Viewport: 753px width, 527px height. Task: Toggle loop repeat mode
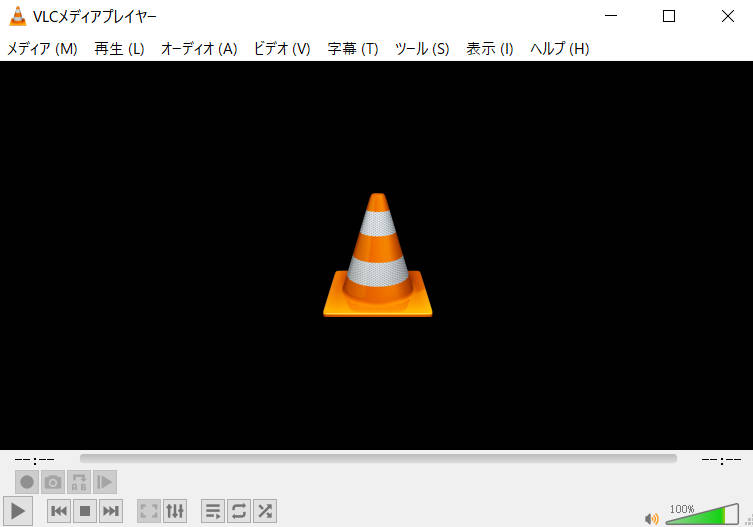coord(239,511)
